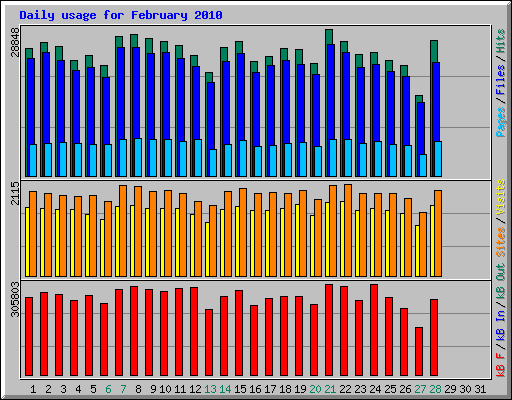
Task: Click day label 17 on the x-axis
Action: pos(270,389)
